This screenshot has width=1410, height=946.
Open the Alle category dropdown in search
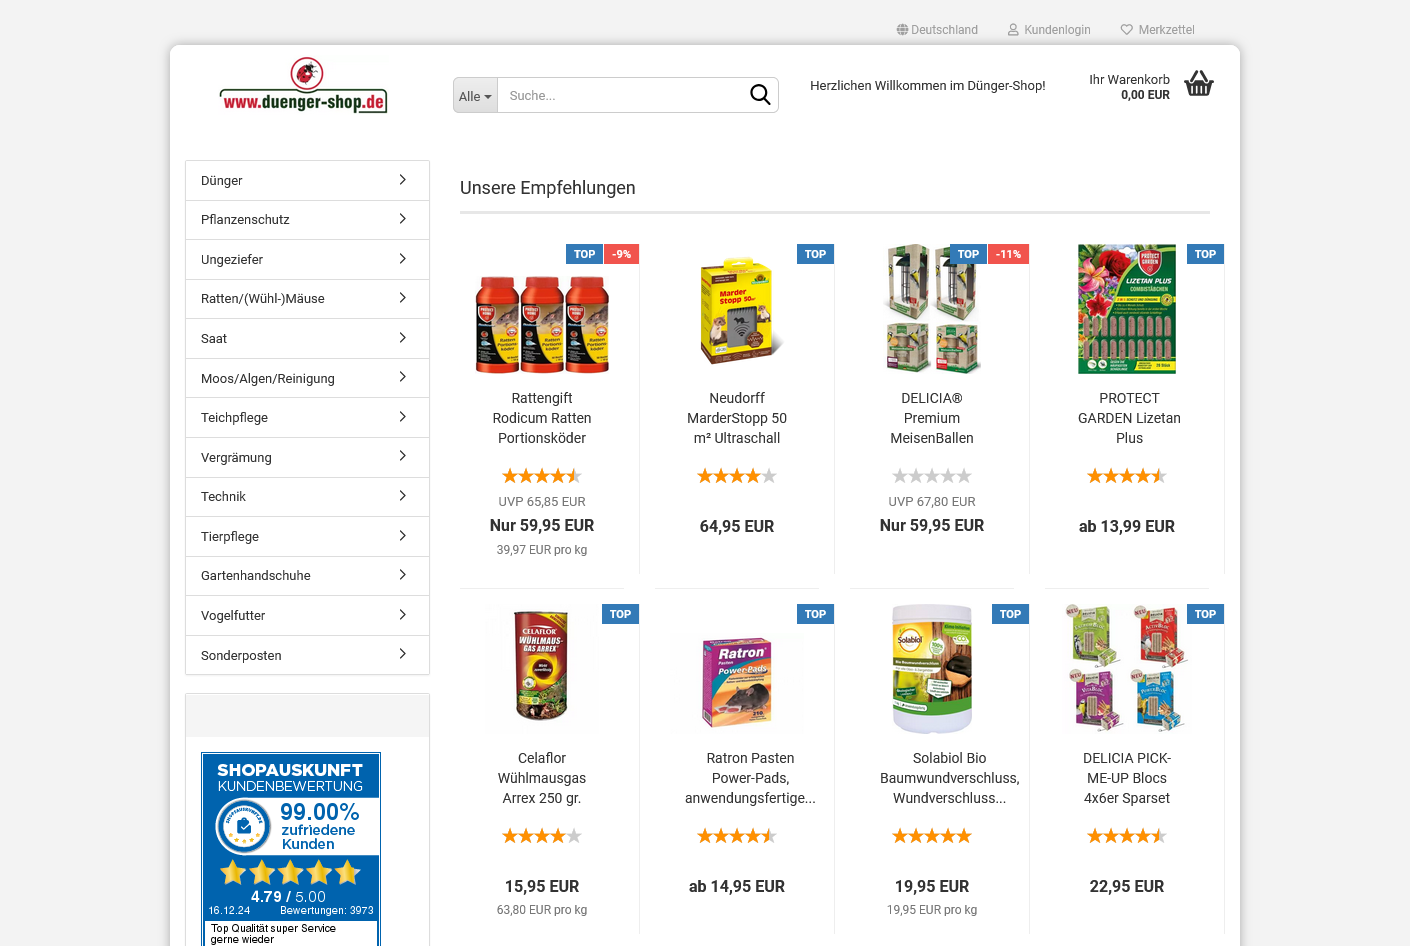[x=475, y=96]
